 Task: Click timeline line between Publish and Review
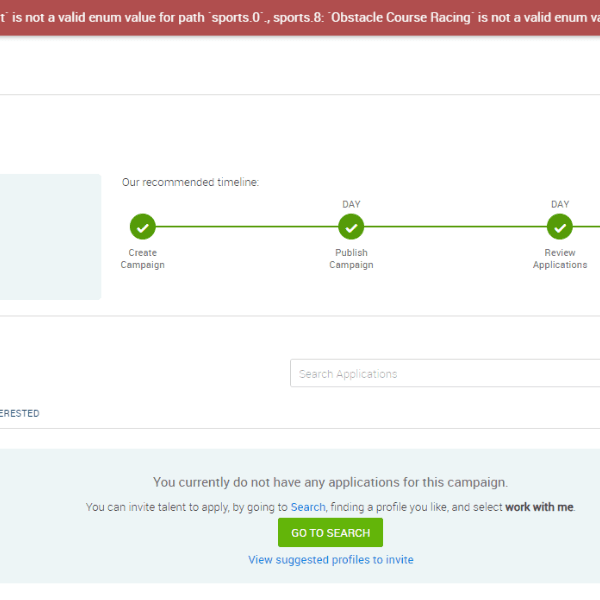coord(455,227)
